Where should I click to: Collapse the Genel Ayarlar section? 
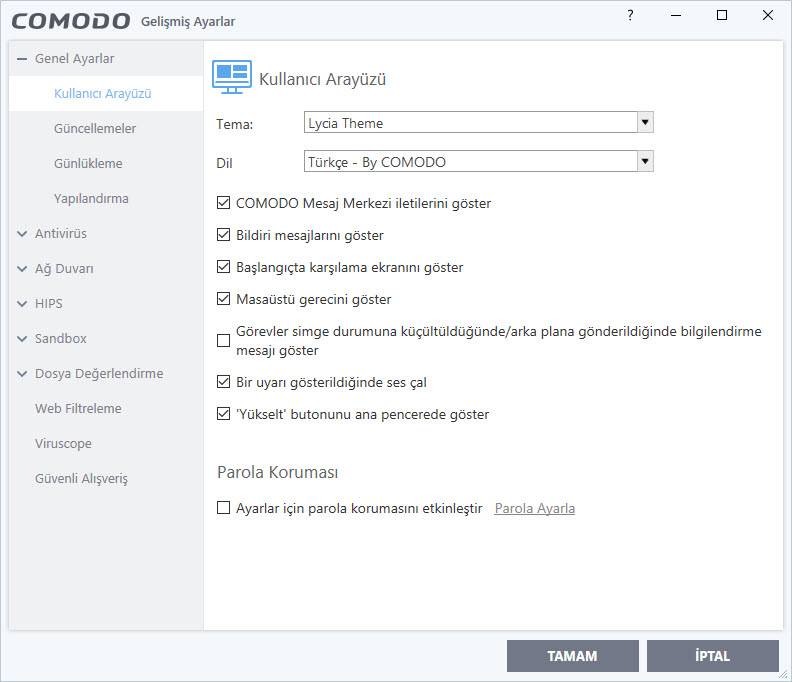click(22, 59)
